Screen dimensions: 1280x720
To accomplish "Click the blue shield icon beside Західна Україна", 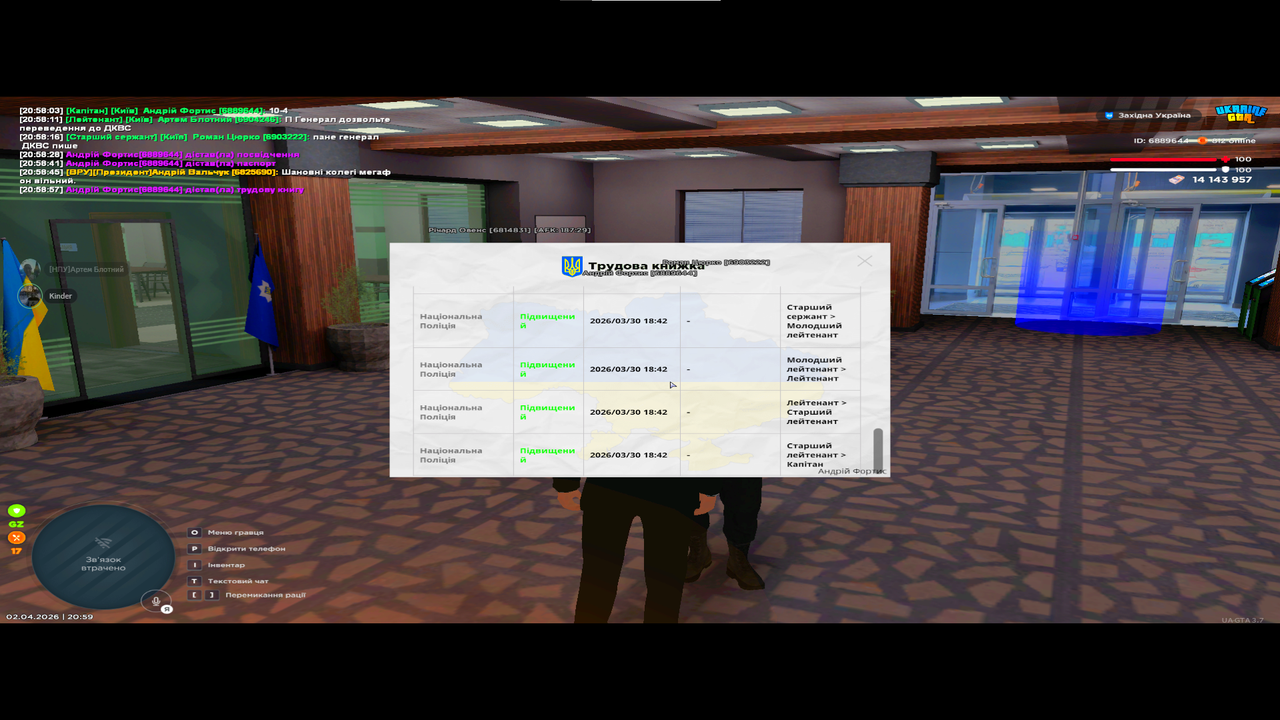I will pos(1109,116).
